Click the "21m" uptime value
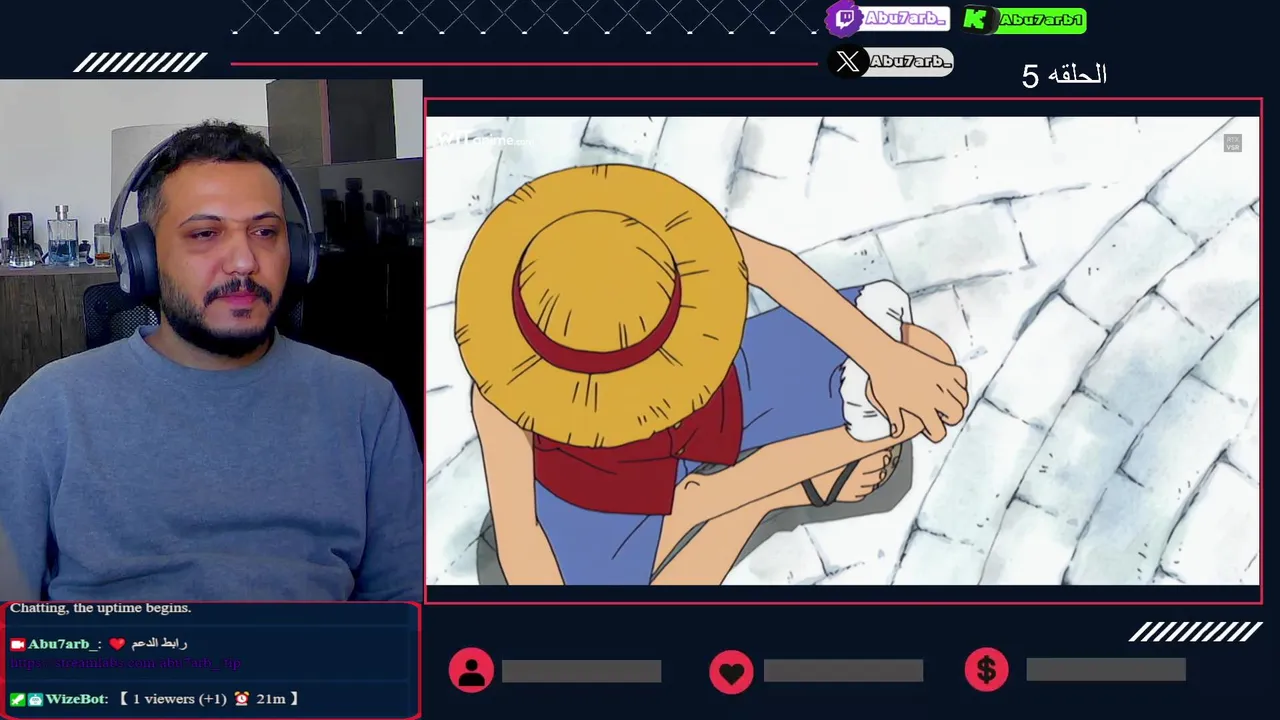 (x=270, y=699)
